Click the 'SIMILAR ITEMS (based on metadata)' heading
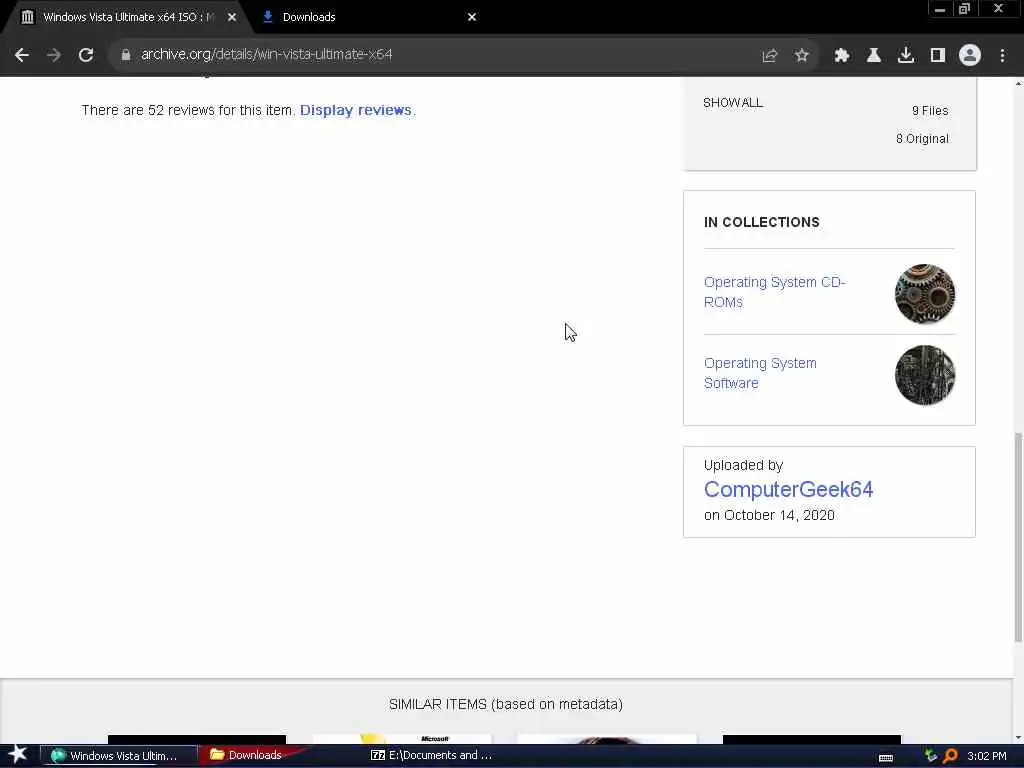The height and width of the screenshot is (768, 1024). click(x=505, y=704)
